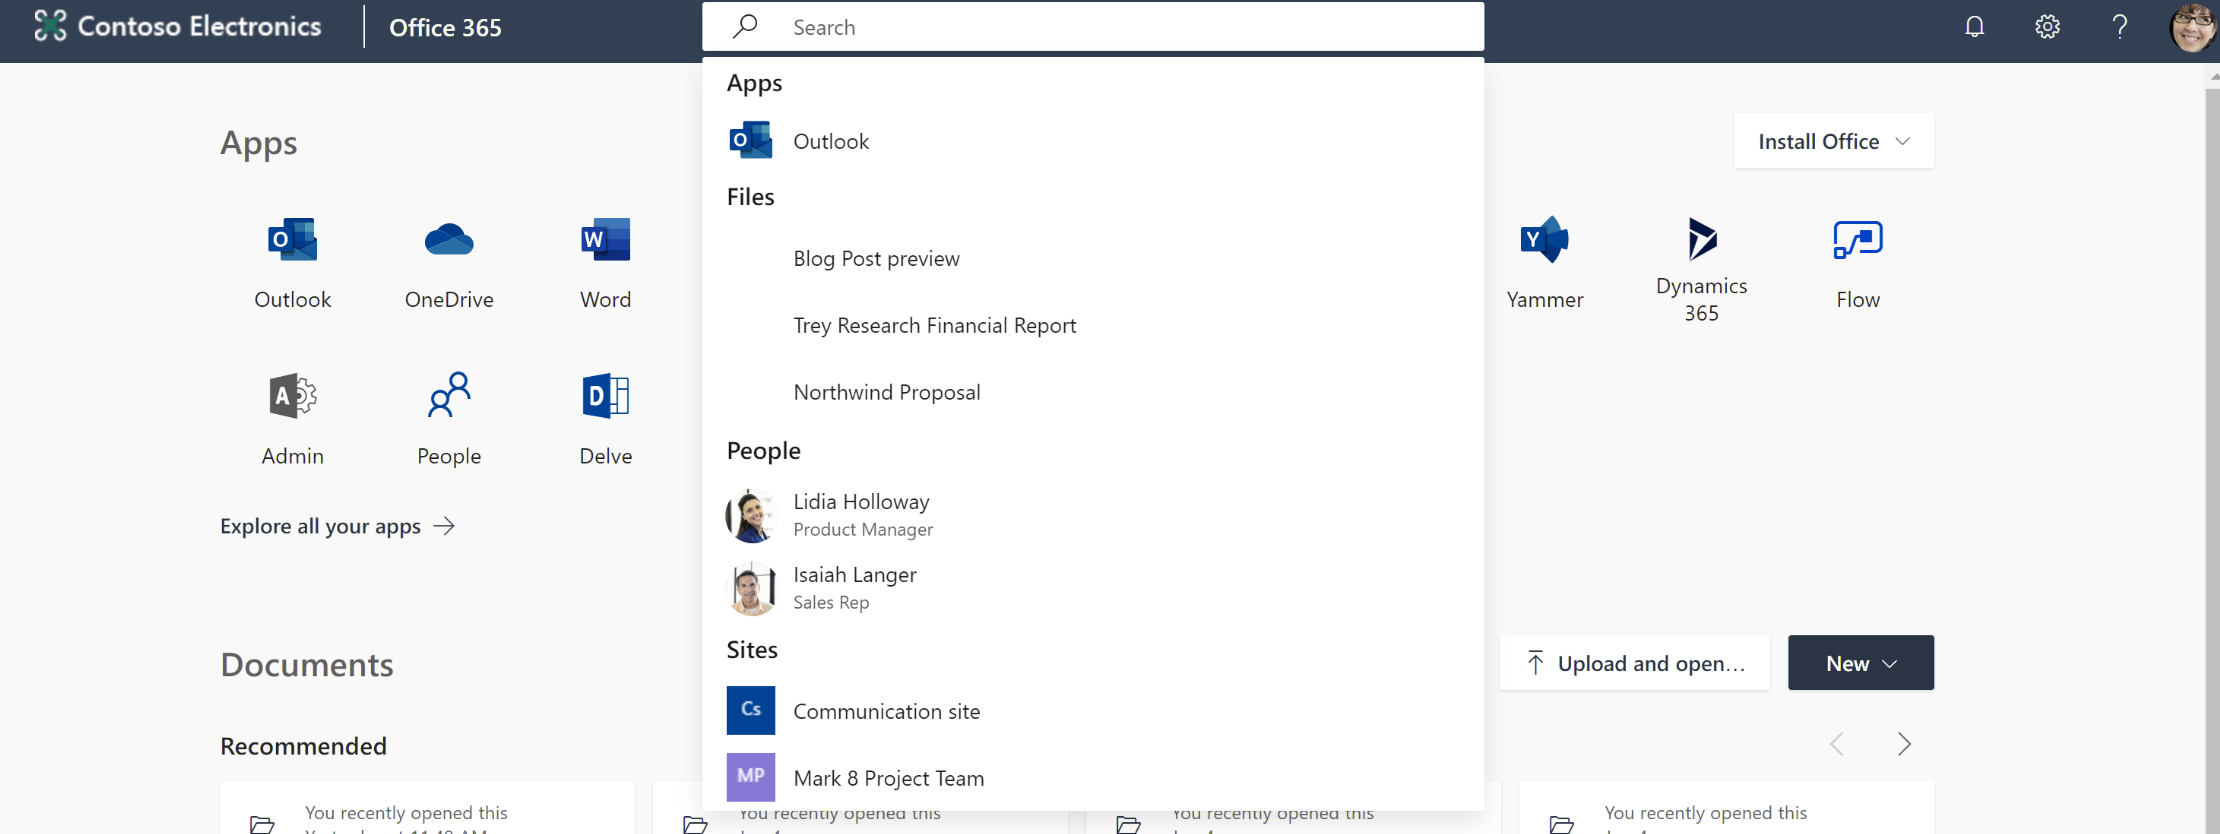Focus the Search input field

(1093, 27)
